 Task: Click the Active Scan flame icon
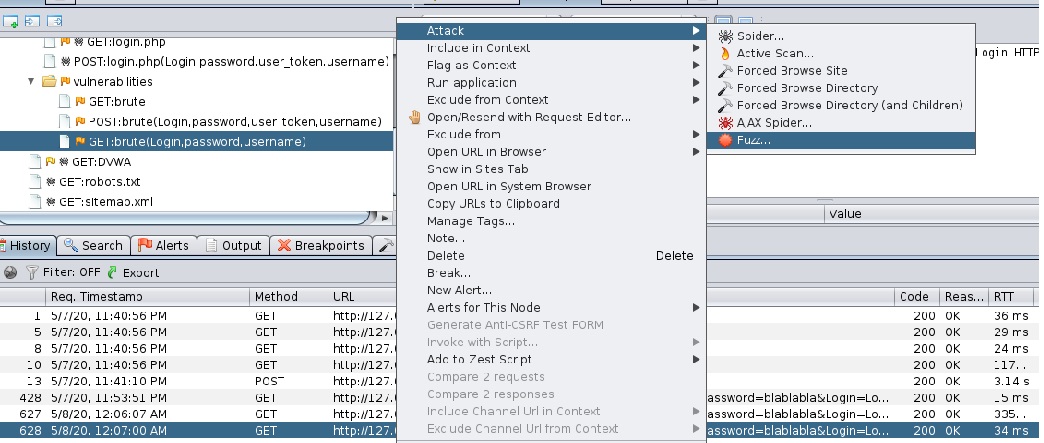(x=725, y=54)
